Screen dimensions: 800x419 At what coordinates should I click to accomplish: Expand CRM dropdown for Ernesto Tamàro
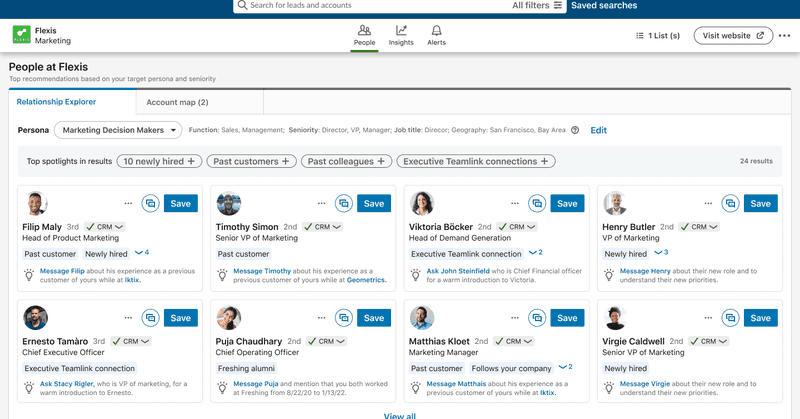coord(131,341)
